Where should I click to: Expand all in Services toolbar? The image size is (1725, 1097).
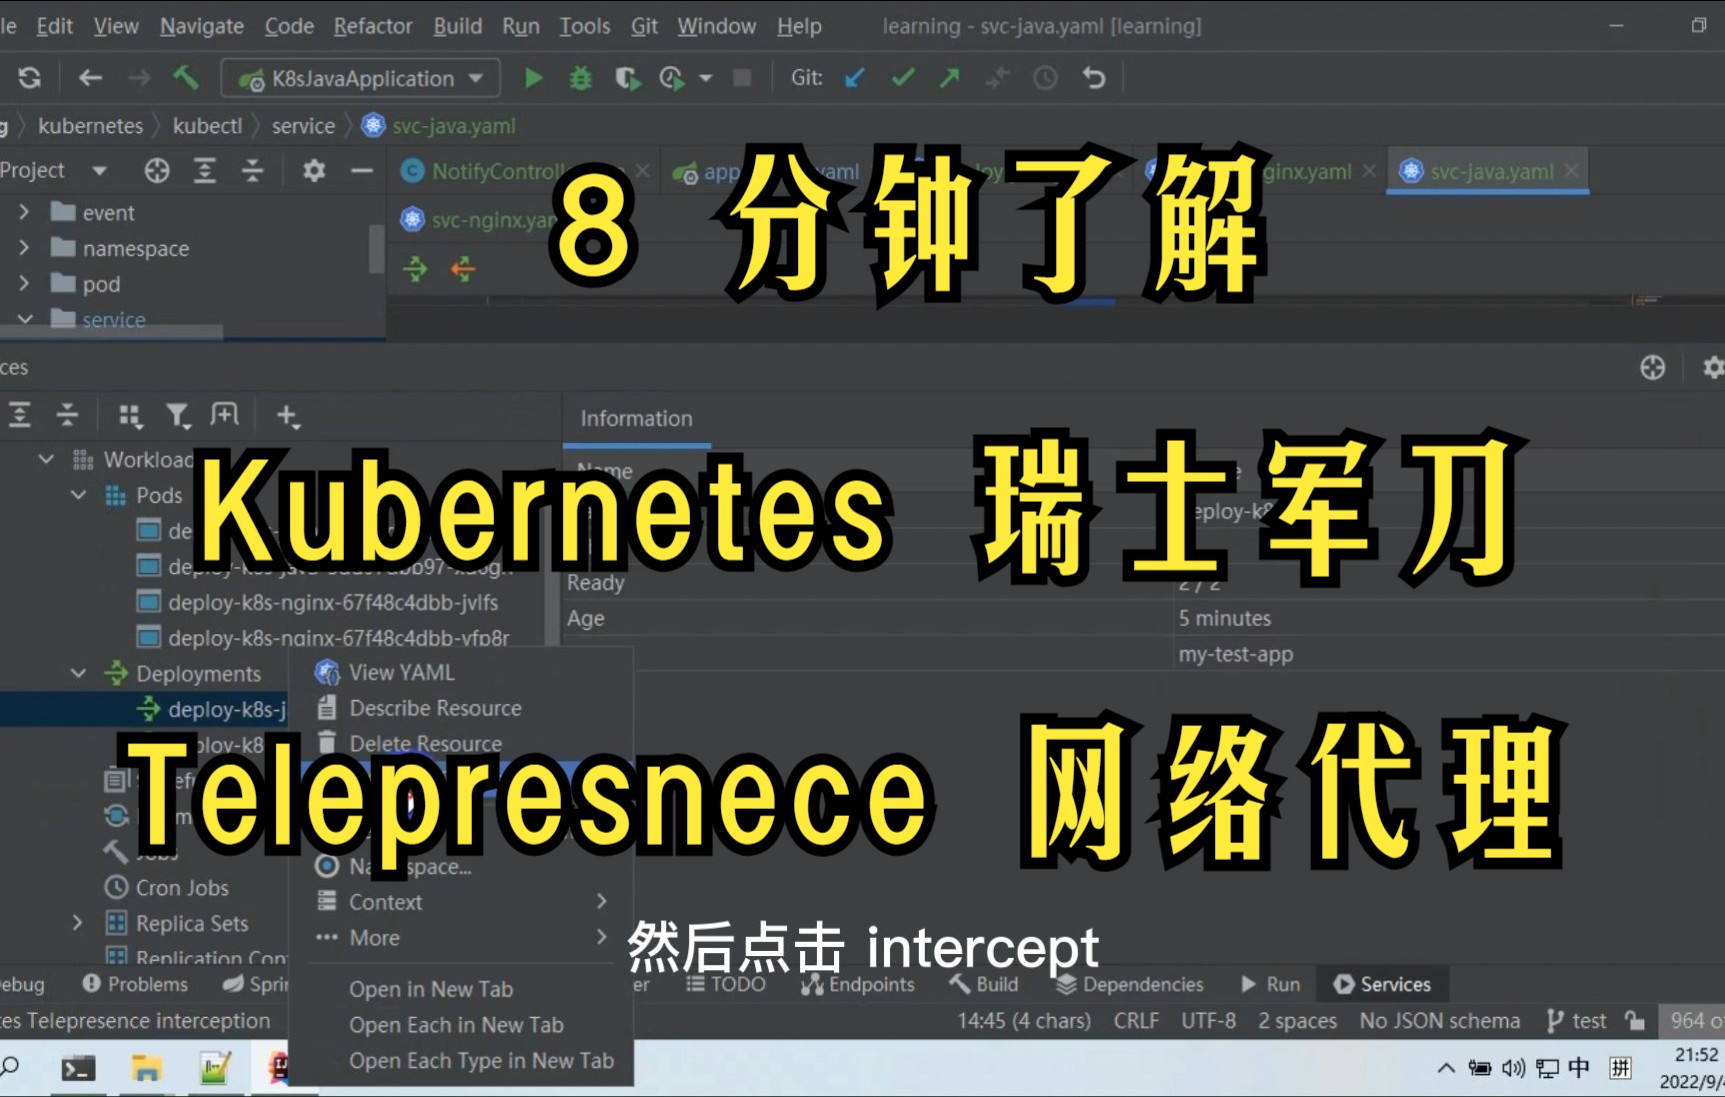(x=20, y=415)
